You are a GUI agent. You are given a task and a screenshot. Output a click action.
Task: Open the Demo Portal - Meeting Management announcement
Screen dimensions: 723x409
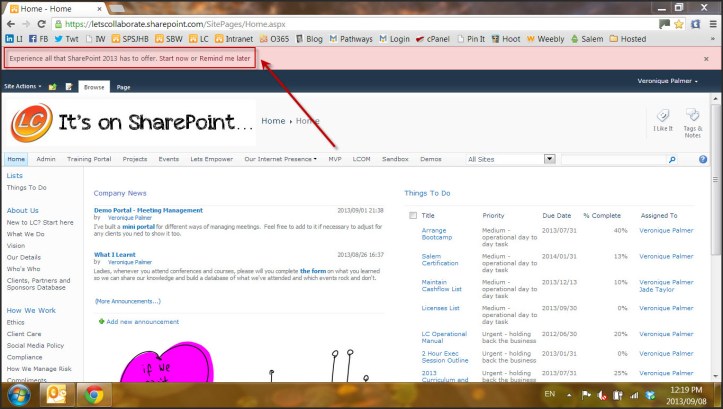(148, 210)
